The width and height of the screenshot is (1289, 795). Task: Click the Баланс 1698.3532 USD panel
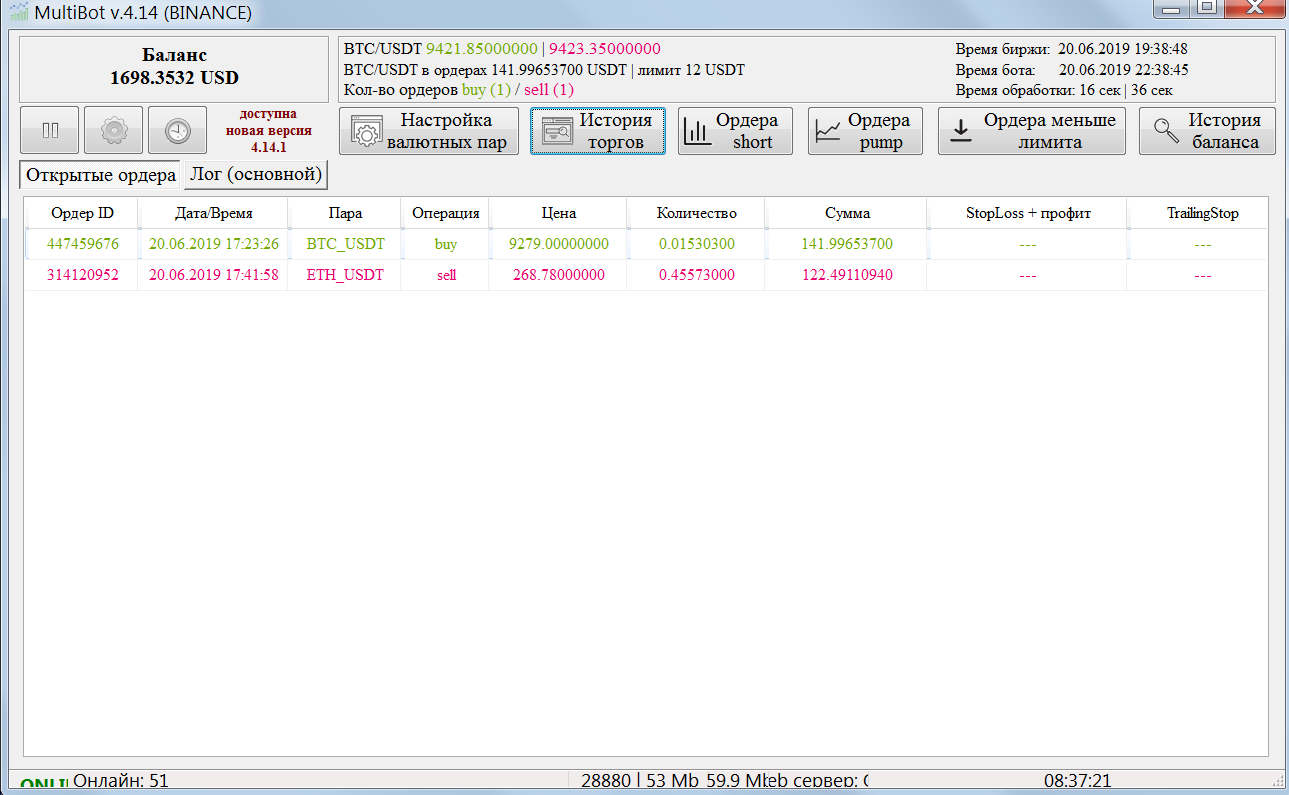pos(174,68)
